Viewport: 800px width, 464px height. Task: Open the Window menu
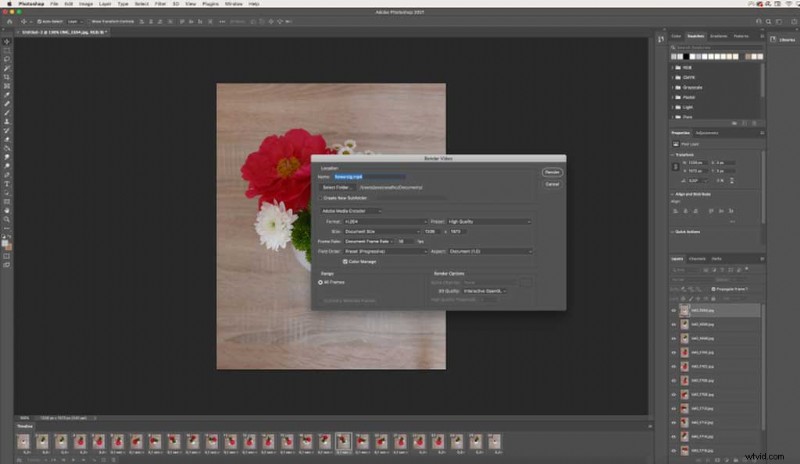234,4
